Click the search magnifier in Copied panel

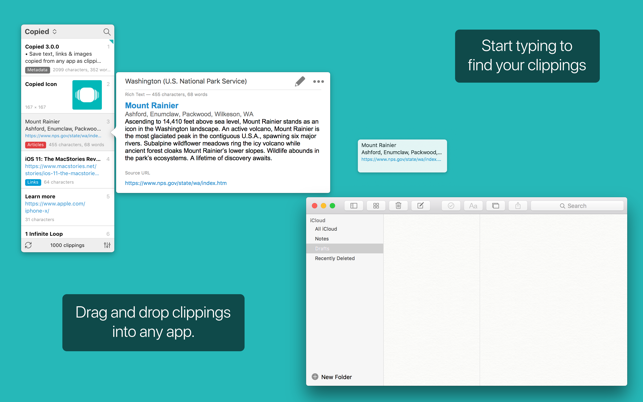(107, 32)
